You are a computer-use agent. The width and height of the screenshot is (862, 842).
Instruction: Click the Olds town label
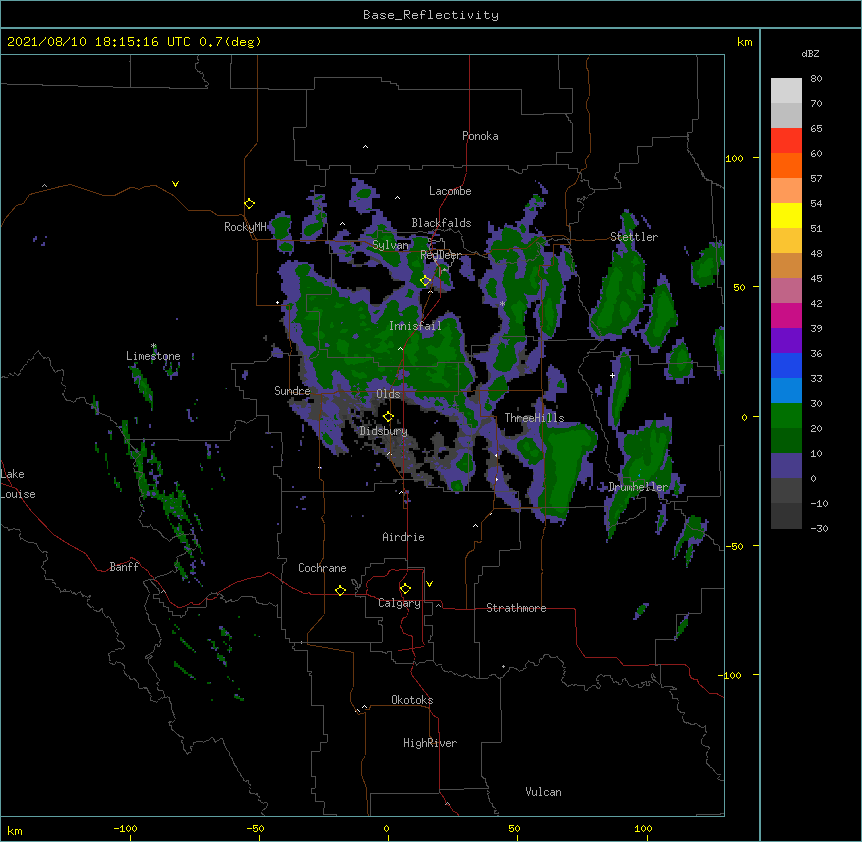click(388, 394)
